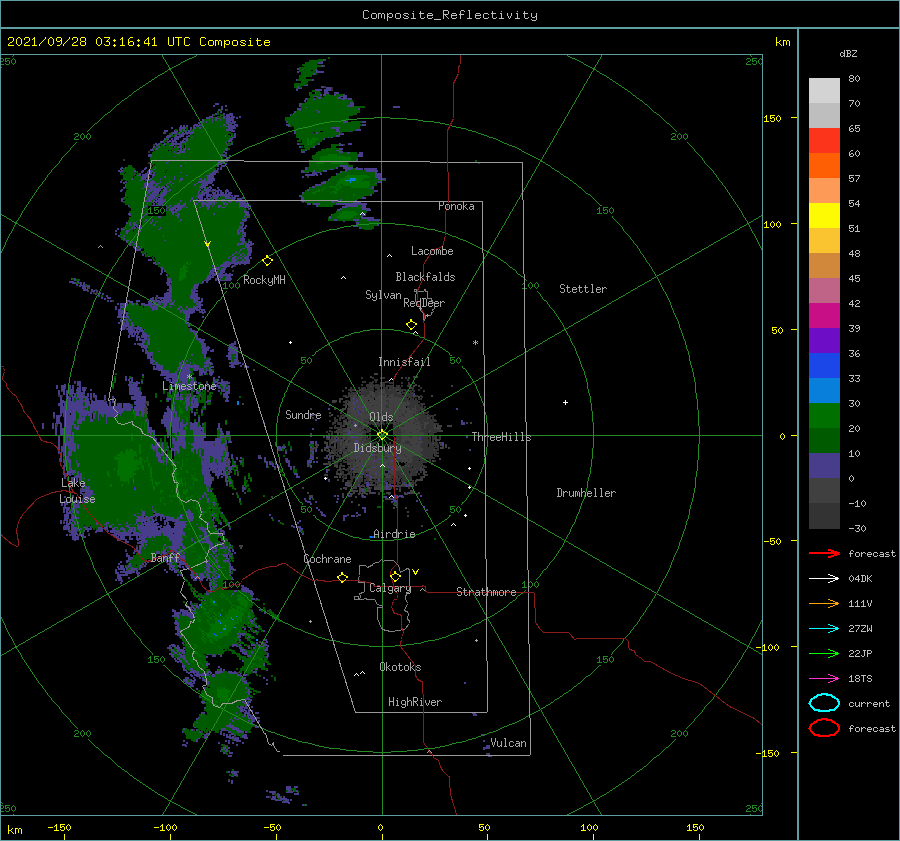Click the cyan 27ZW arrow in legend
Viewport: 900px width, 841px height.
pyautogui.click(x=825, y=629)
